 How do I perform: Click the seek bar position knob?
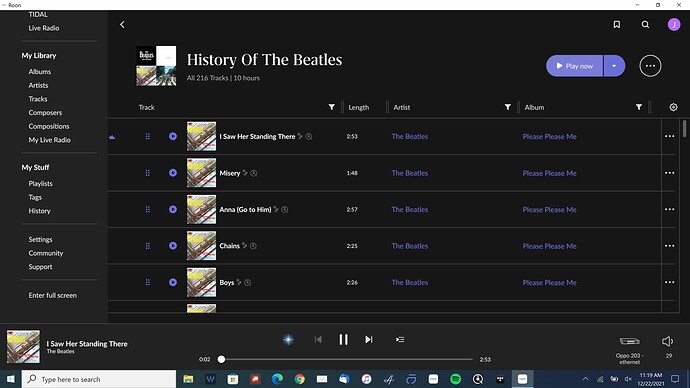tap(221, 359)
